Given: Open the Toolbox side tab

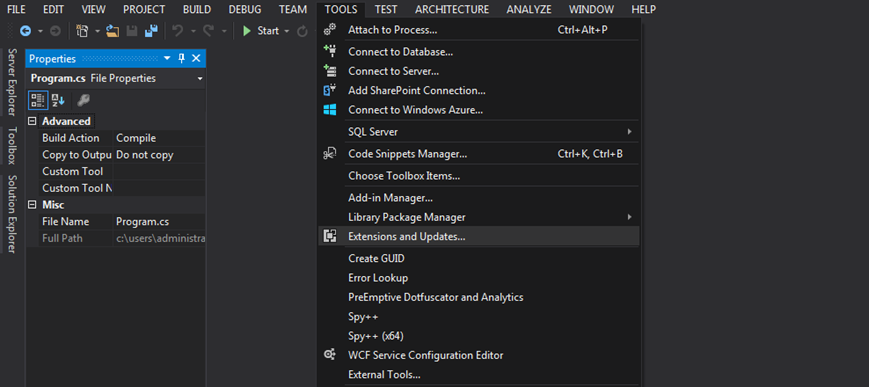Looking at the screenshot, I should point(12,146).
